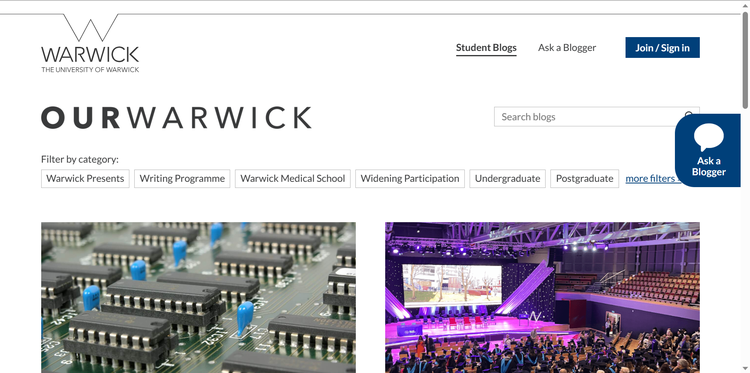Select the Postgraduate filter

(x=585, y=178)
